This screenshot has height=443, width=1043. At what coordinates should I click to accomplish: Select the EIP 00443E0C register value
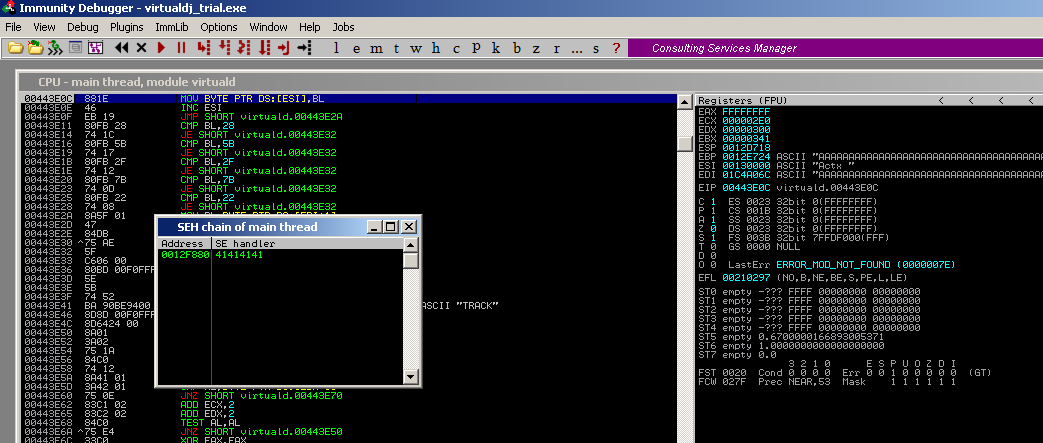click(746, 188)
